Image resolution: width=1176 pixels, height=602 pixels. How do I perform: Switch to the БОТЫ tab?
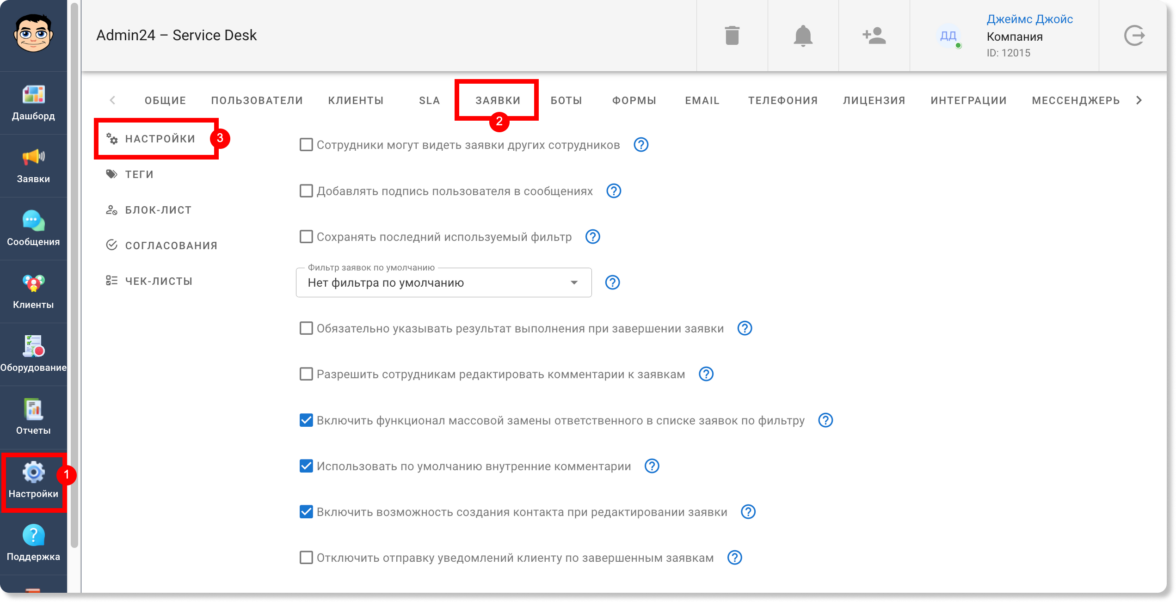click(x=566, y=100)
